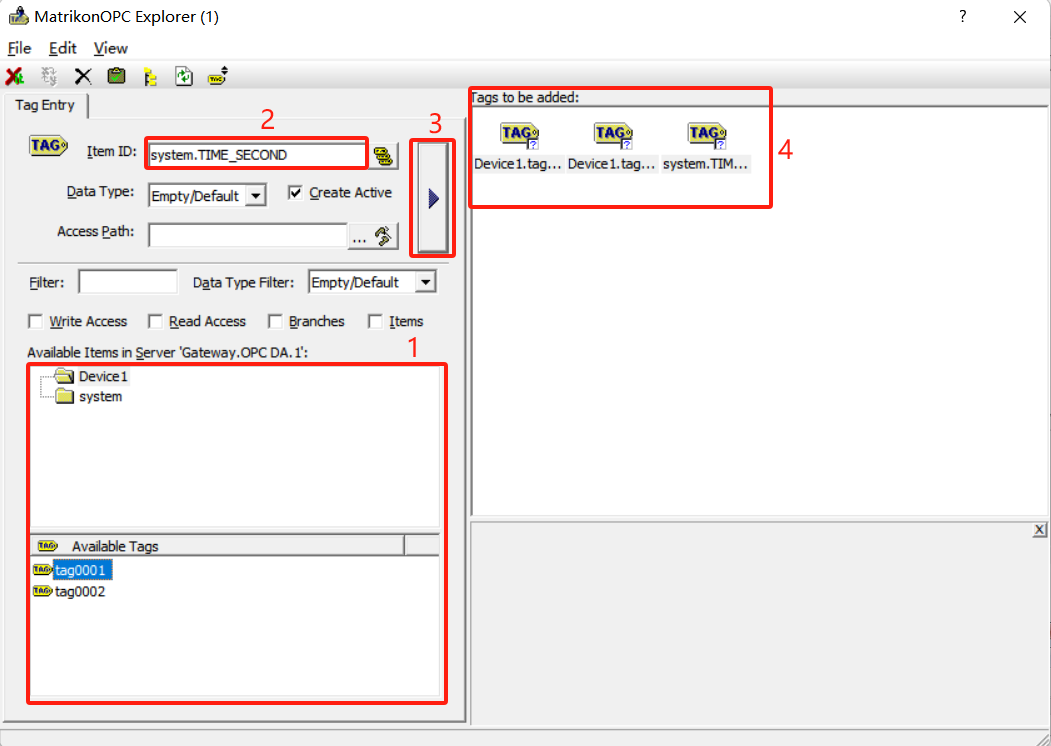Select the Tag Entry tab
Screen dimensions: 1051x746
tap(45, 105)
